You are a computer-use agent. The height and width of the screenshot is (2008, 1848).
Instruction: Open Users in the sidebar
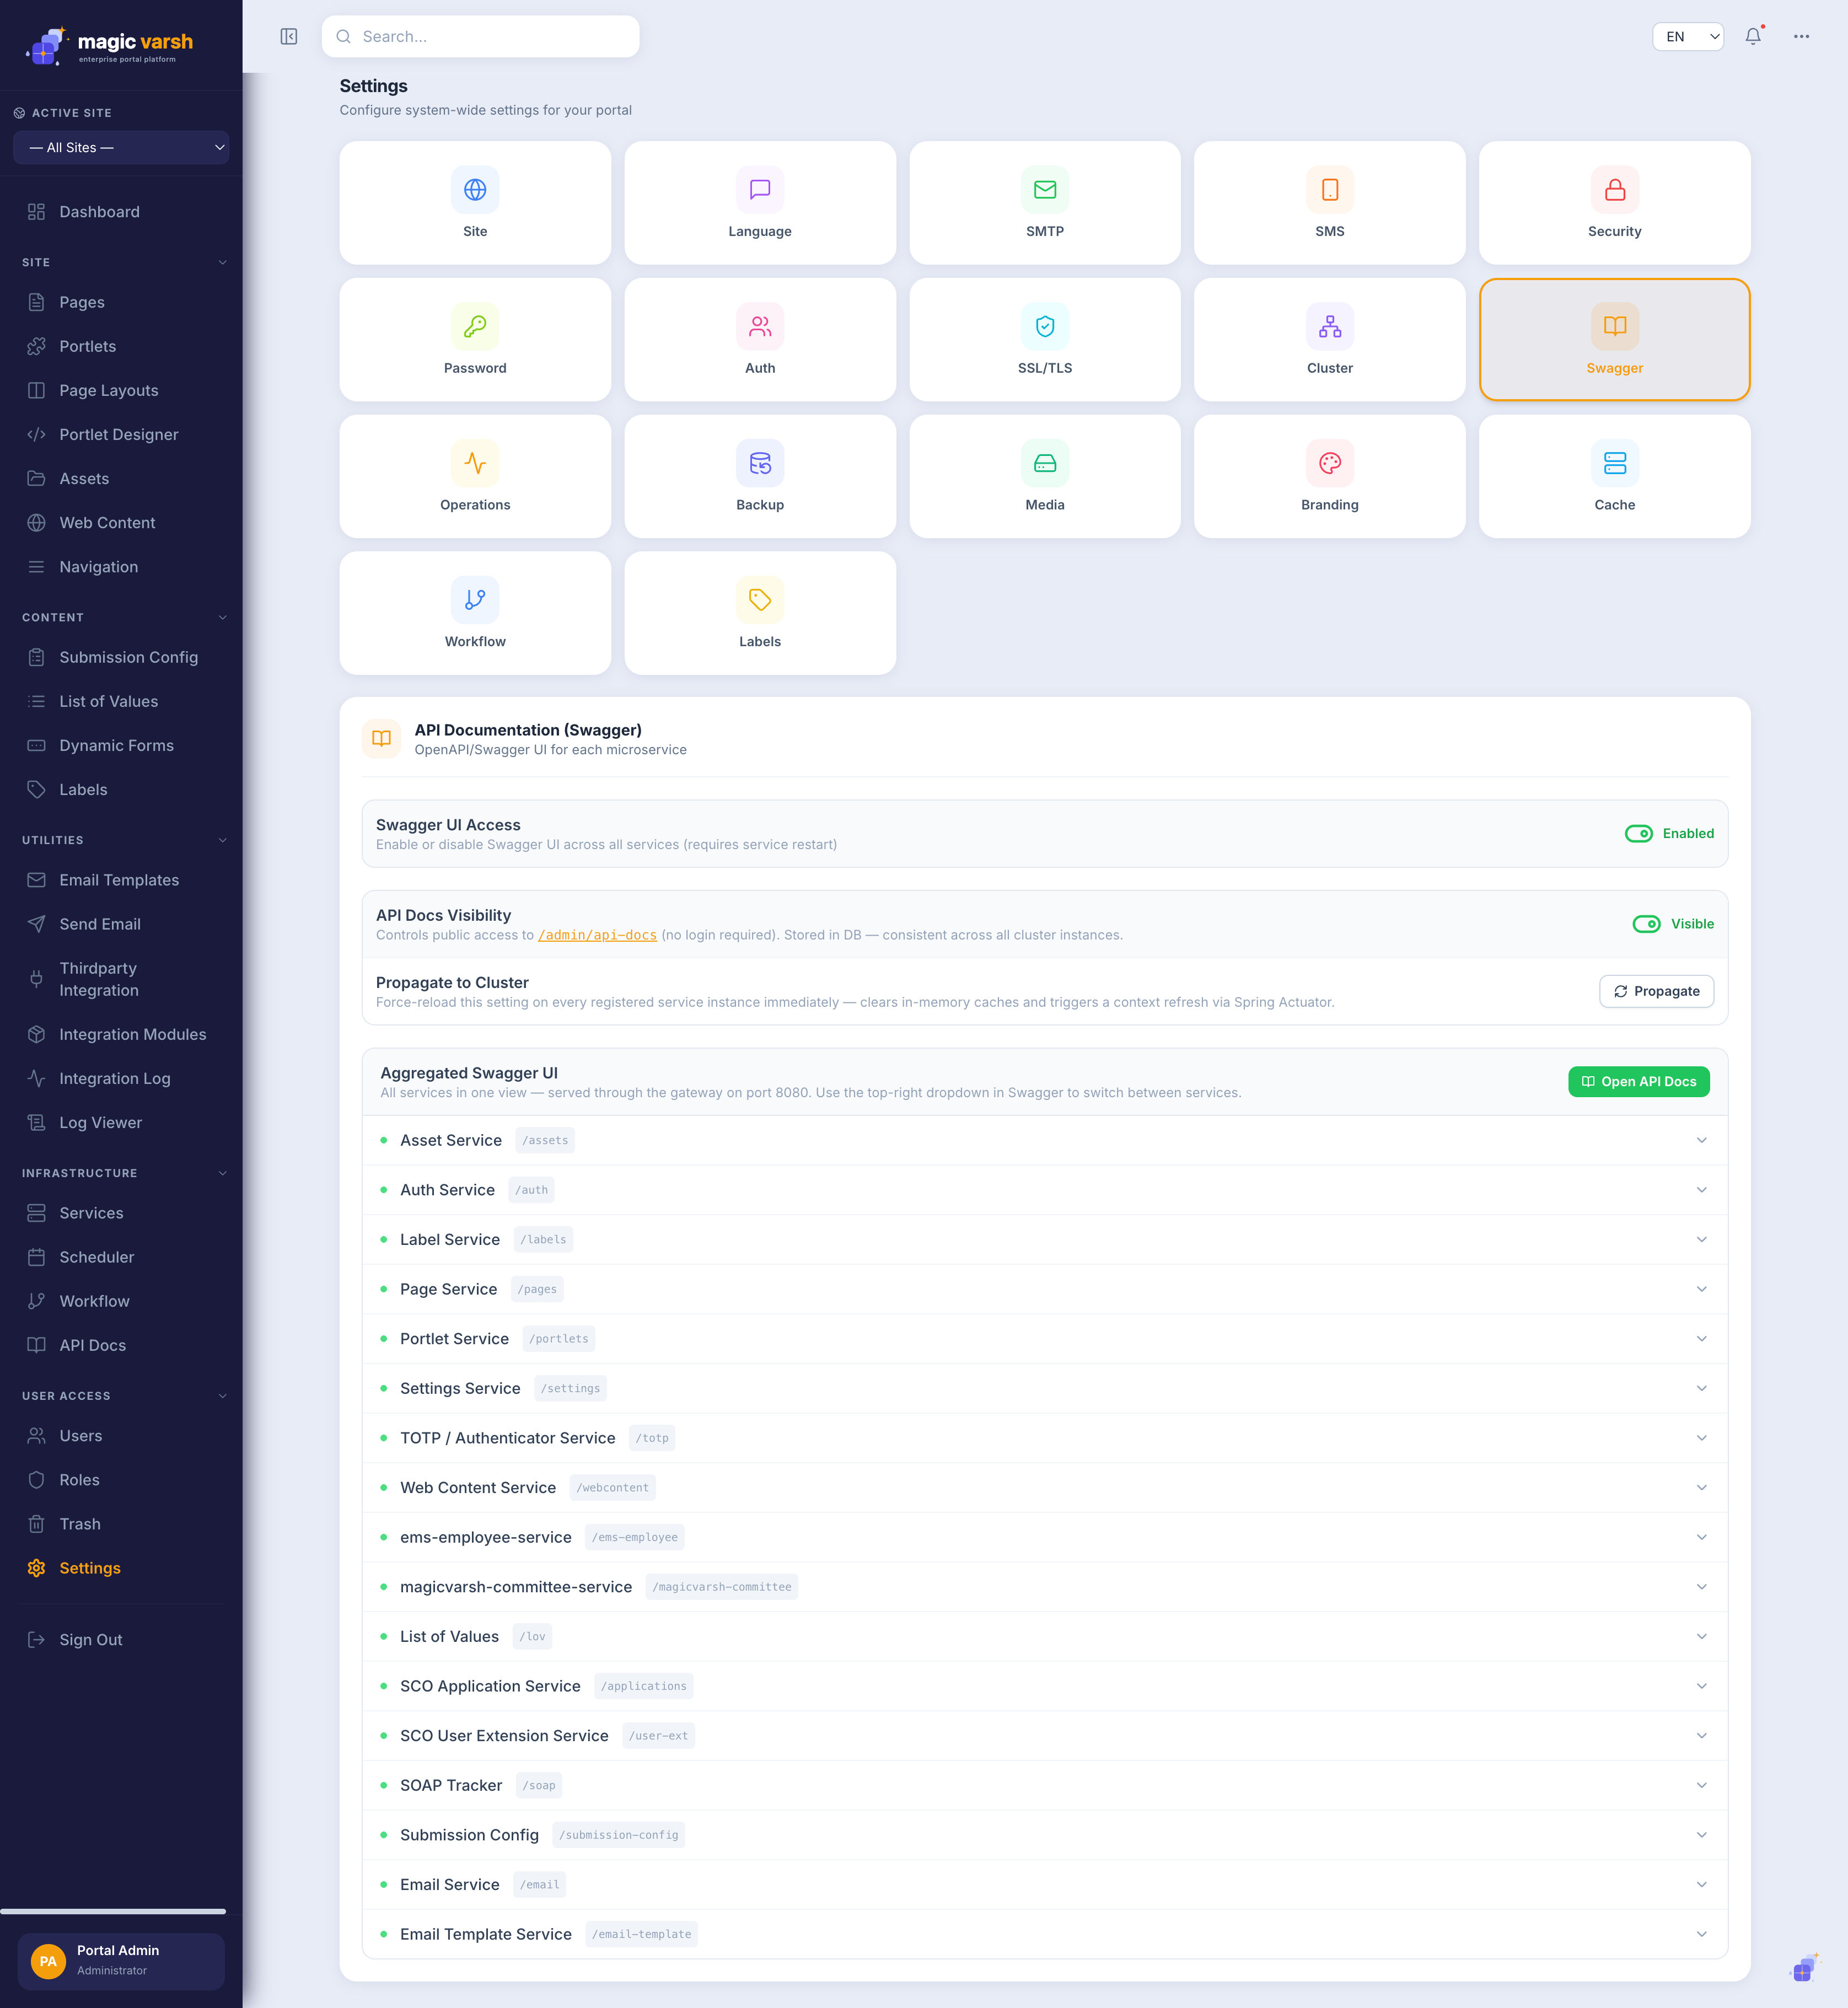tap(121, 1436)
